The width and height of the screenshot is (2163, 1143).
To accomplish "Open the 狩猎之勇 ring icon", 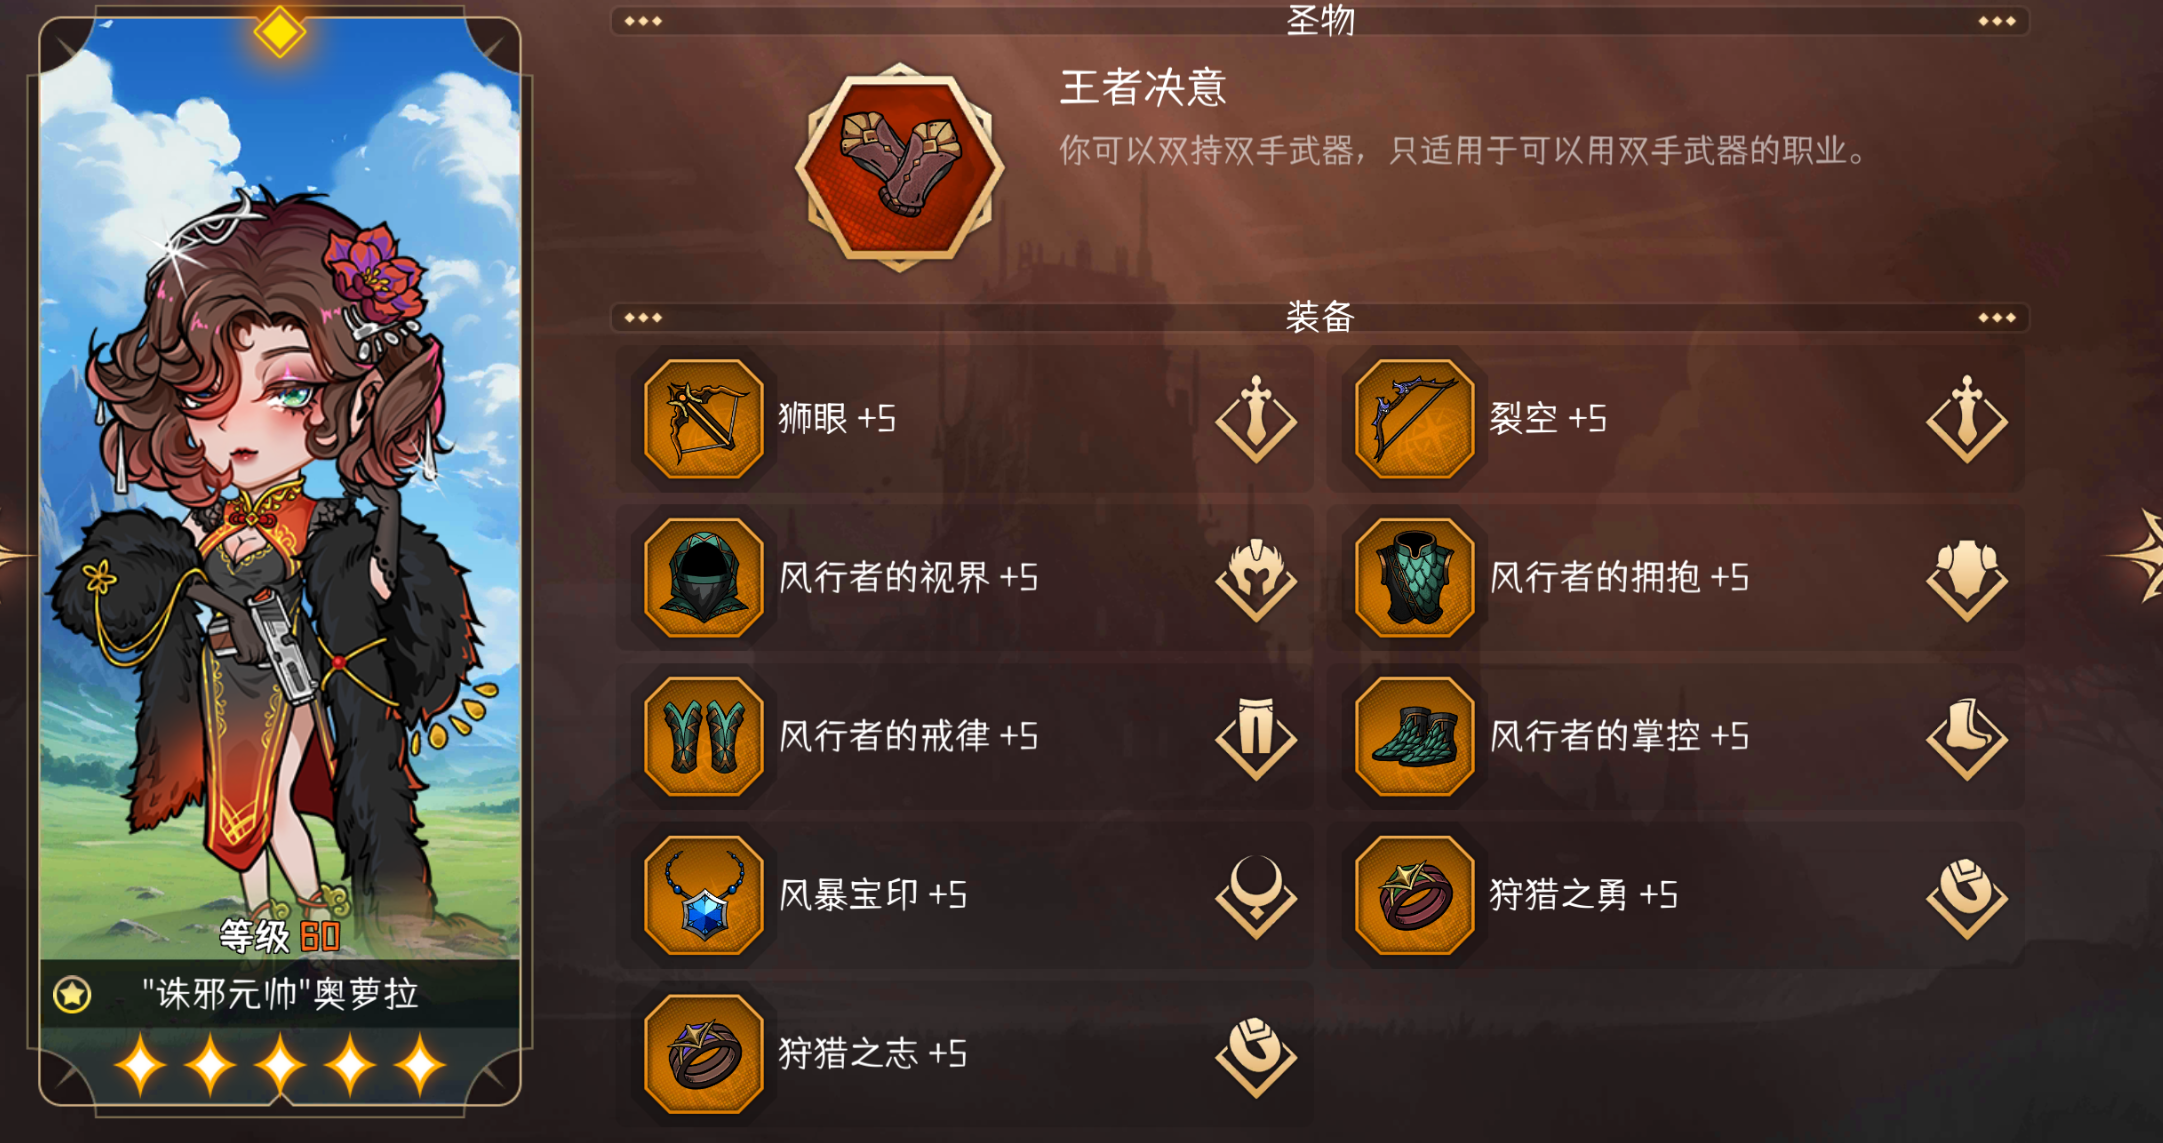I will pyautogui.click(x=1414, y=895).
